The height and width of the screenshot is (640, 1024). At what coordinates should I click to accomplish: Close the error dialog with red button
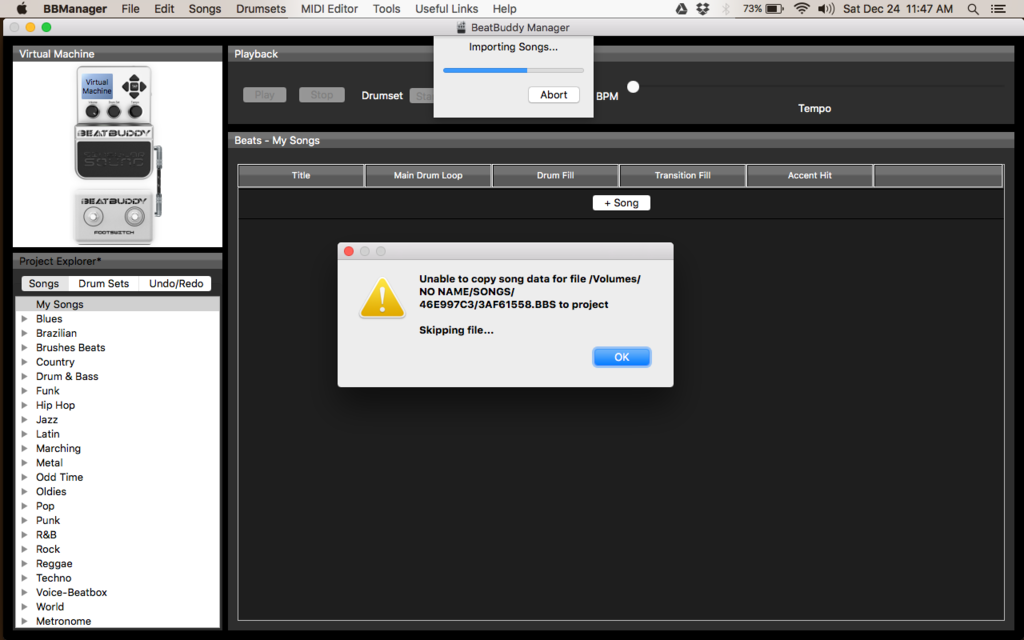(x=349, y=251)
